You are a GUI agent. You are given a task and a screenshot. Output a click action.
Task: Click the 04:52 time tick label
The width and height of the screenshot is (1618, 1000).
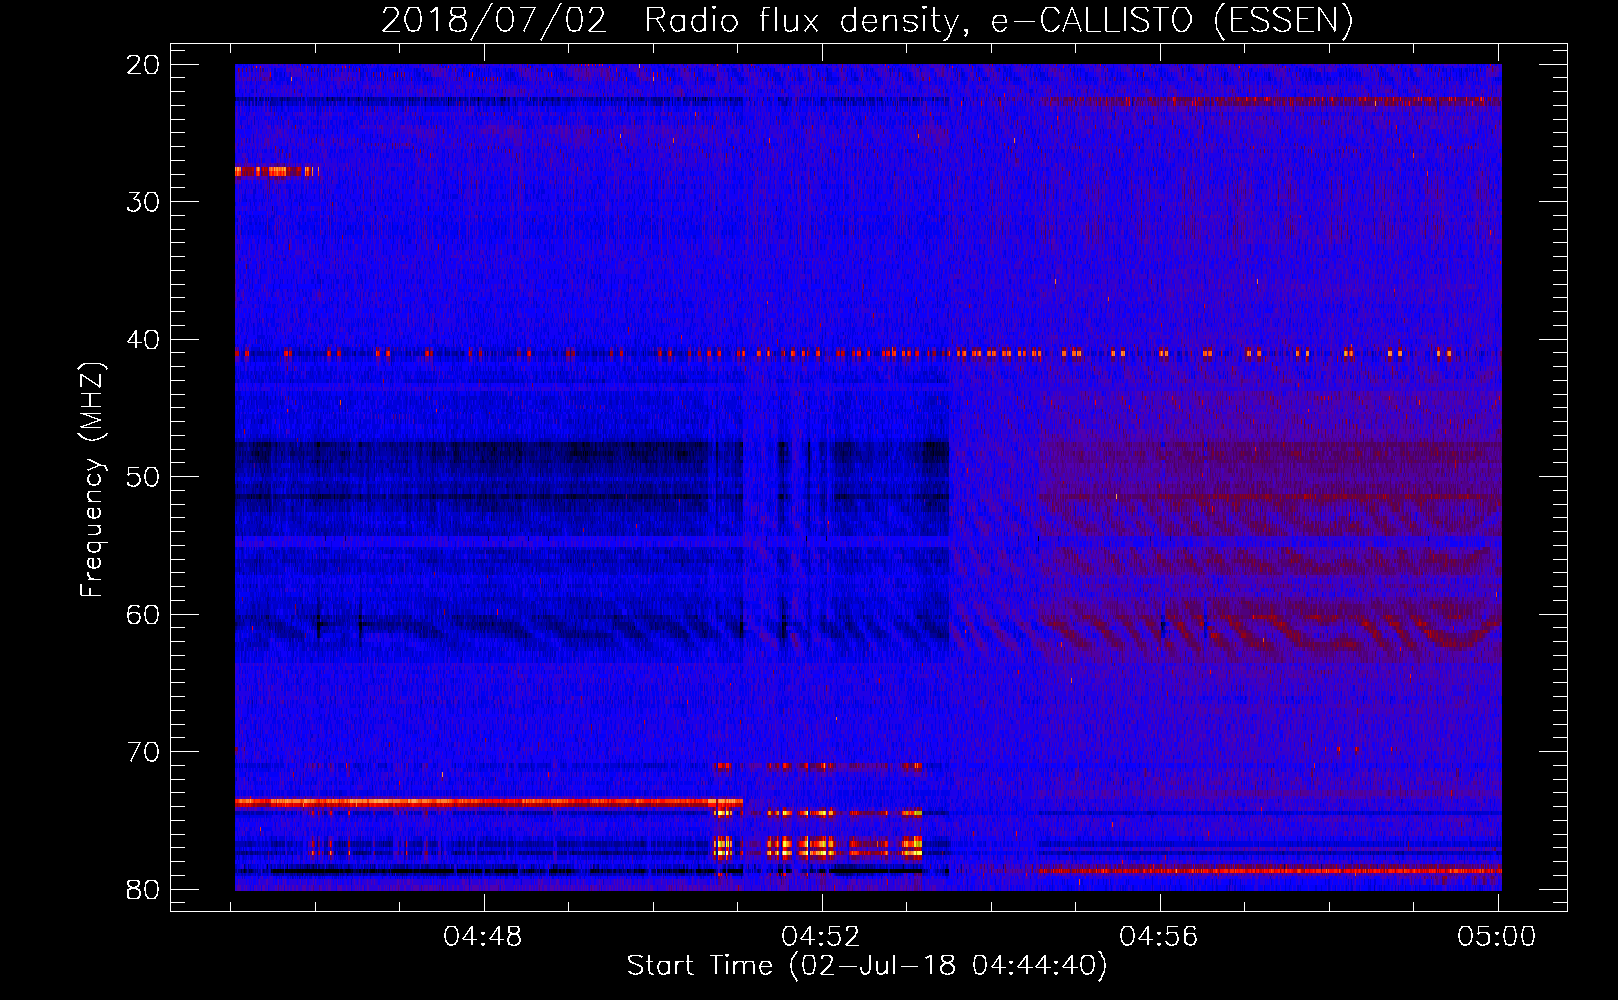pos(821,937)
